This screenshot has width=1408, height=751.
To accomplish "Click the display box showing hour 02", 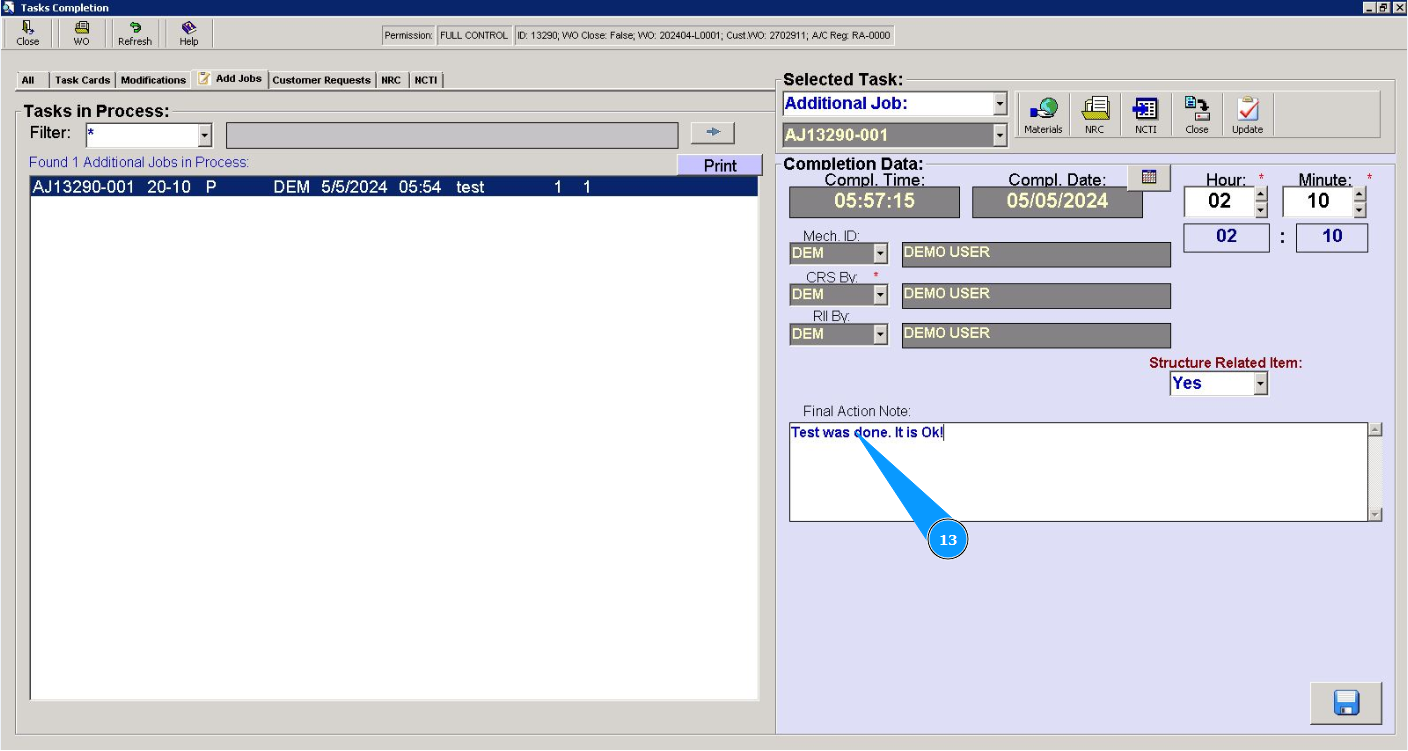I will (1226, 237).
